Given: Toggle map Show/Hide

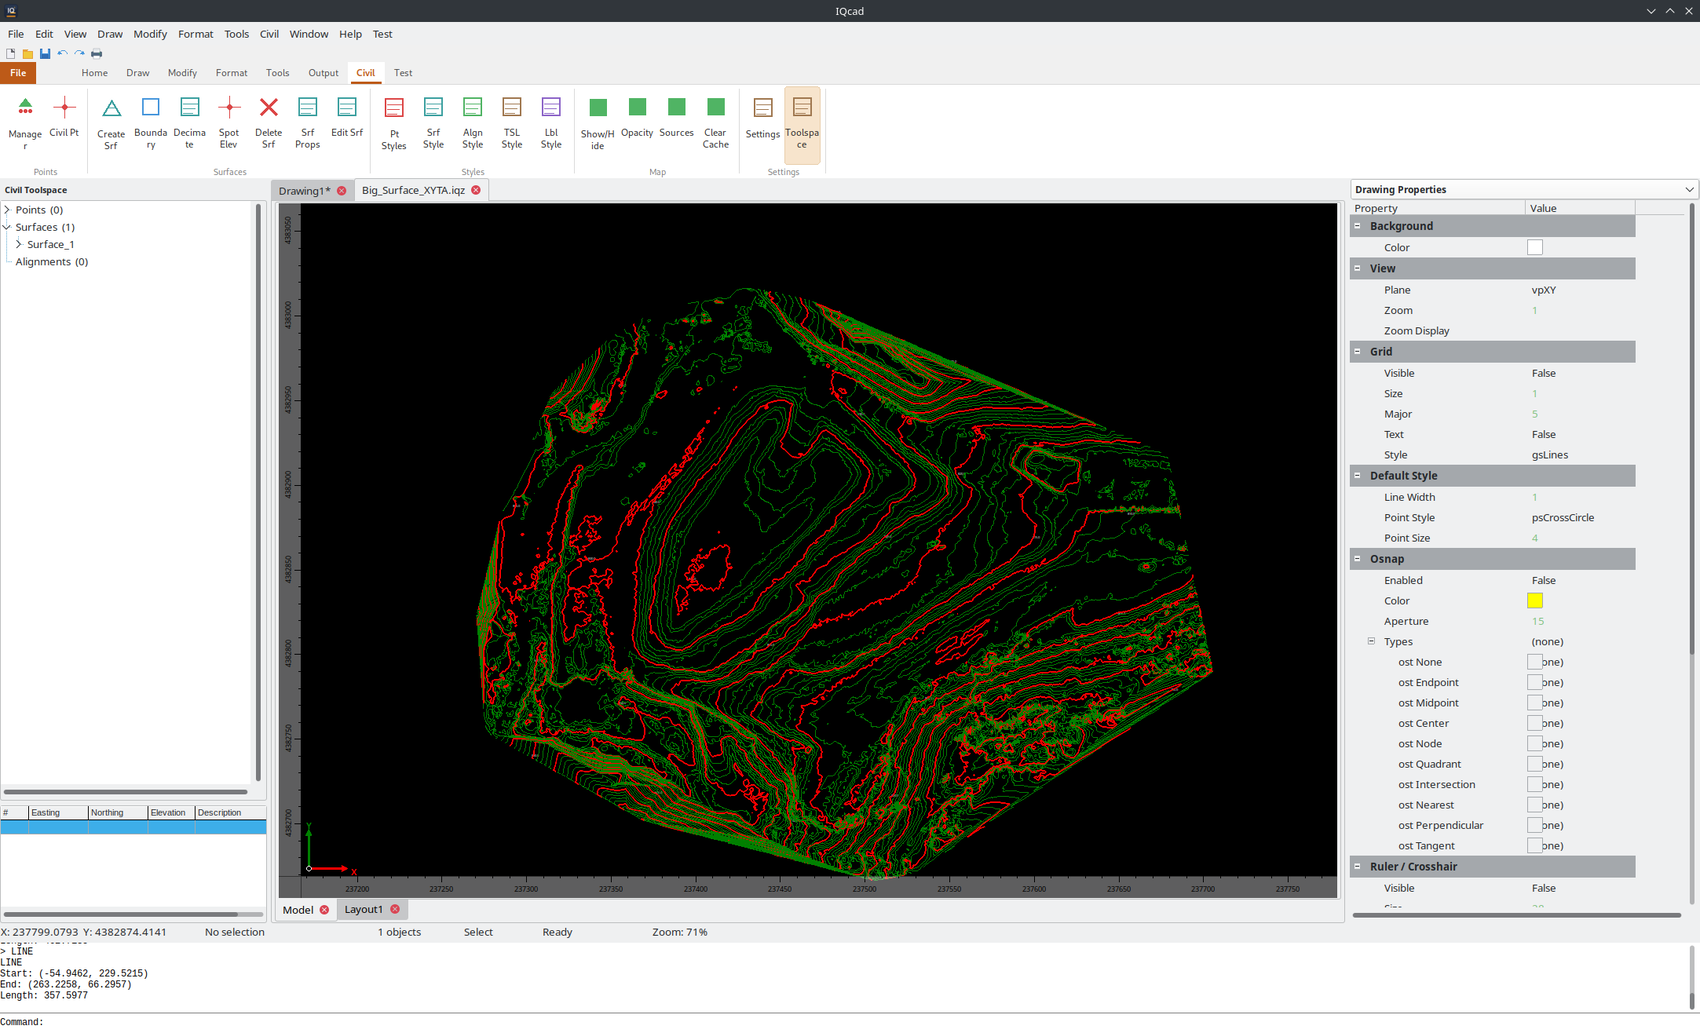Looking at the screenshot, I should (598, 123).
